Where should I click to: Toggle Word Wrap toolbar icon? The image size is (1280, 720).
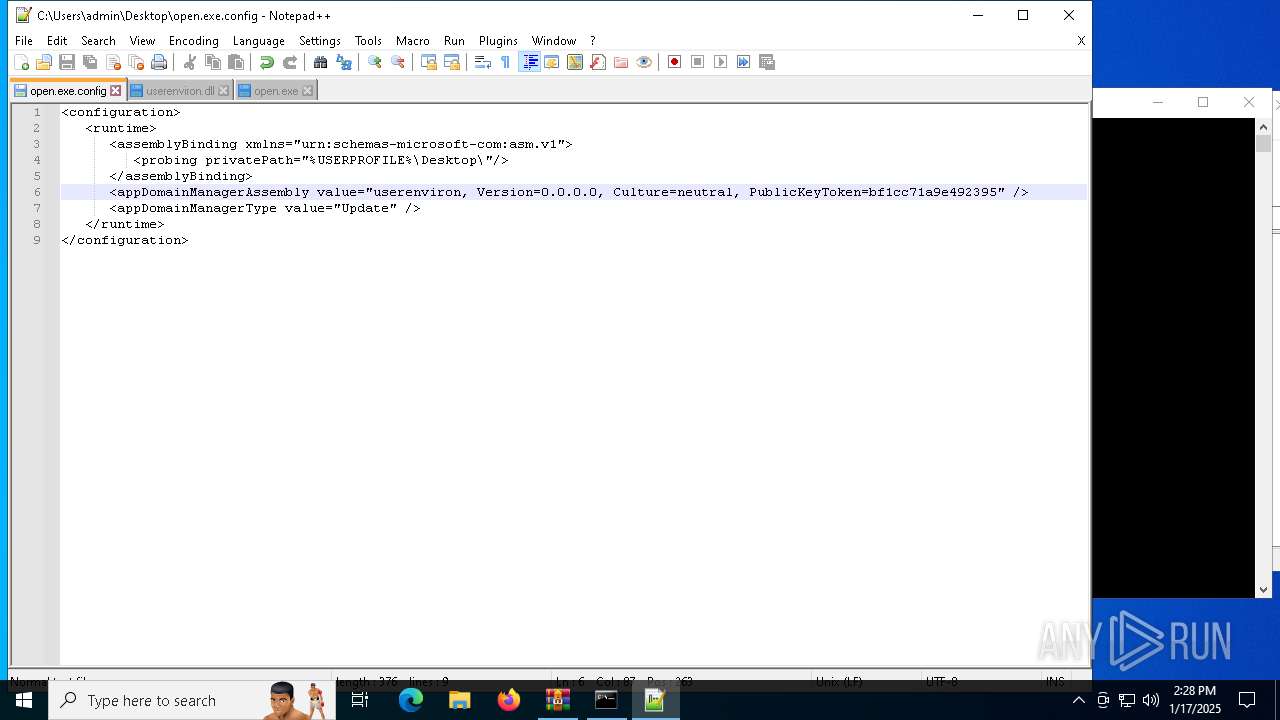(483, 62)
